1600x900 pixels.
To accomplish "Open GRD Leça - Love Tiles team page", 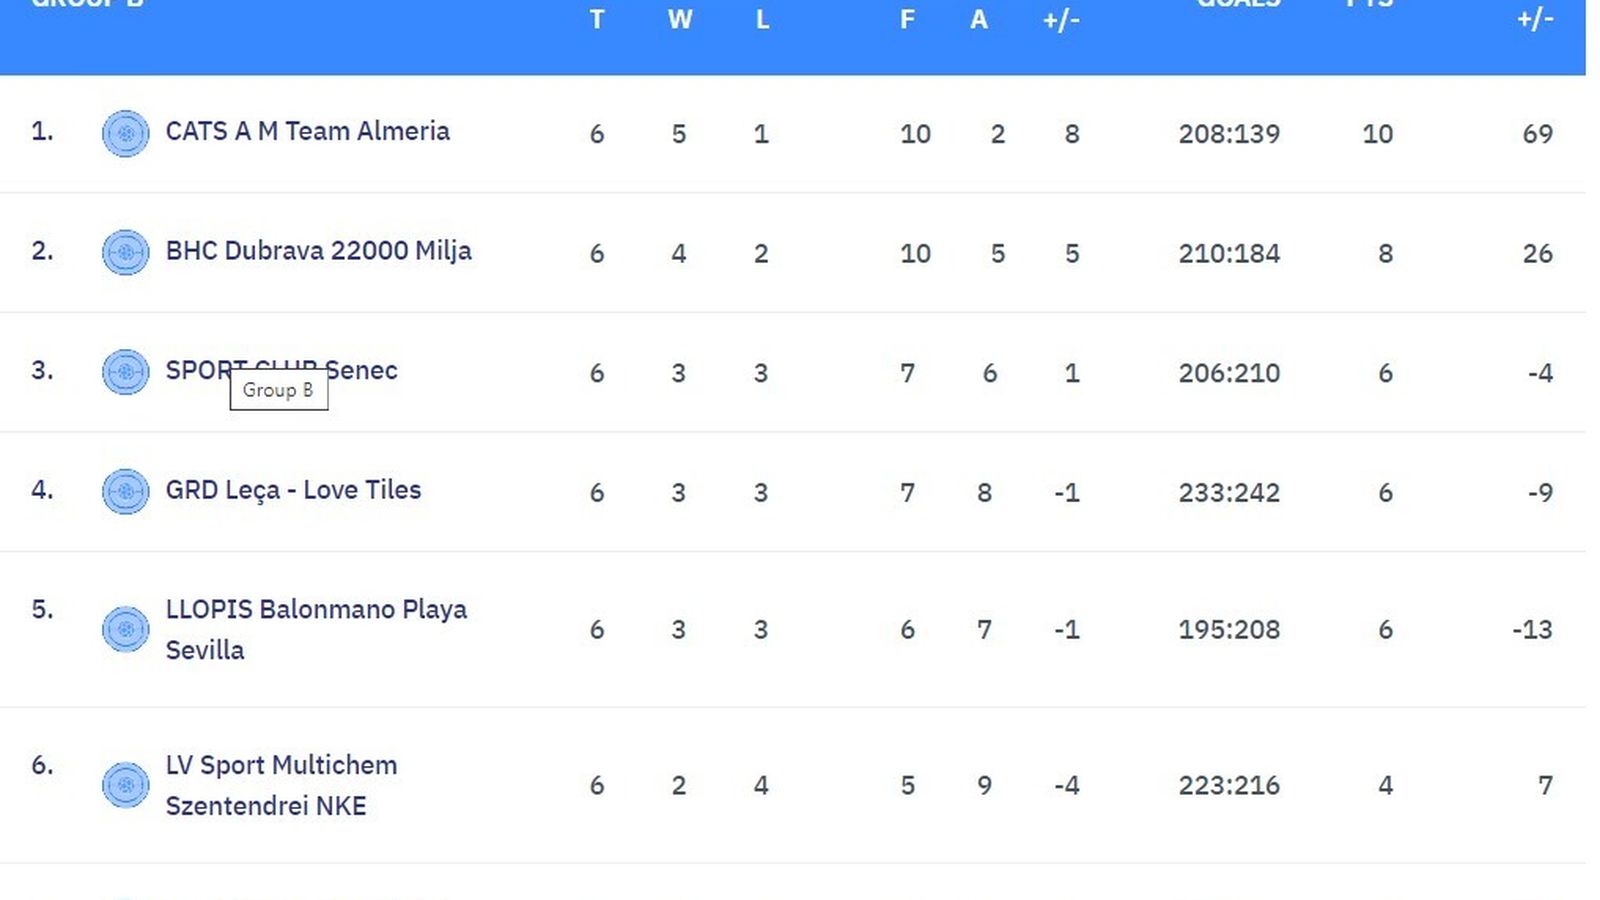I will 292,490.
